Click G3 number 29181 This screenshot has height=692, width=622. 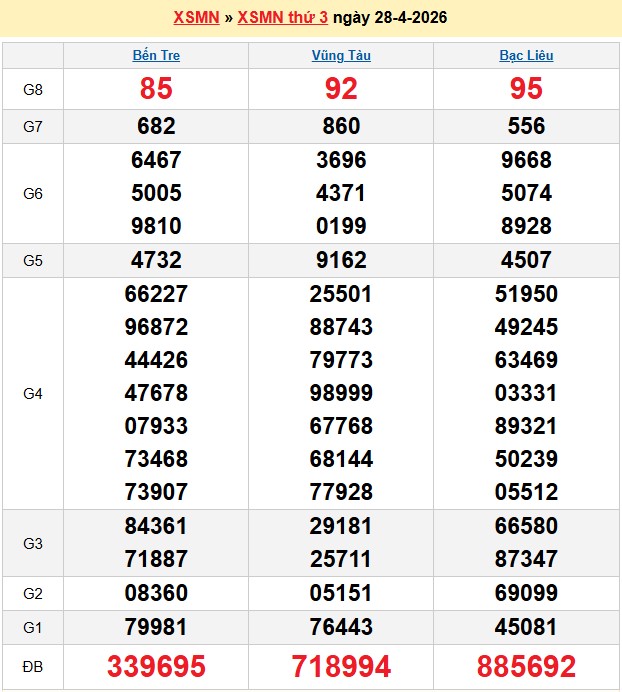(x=341, y=526)
